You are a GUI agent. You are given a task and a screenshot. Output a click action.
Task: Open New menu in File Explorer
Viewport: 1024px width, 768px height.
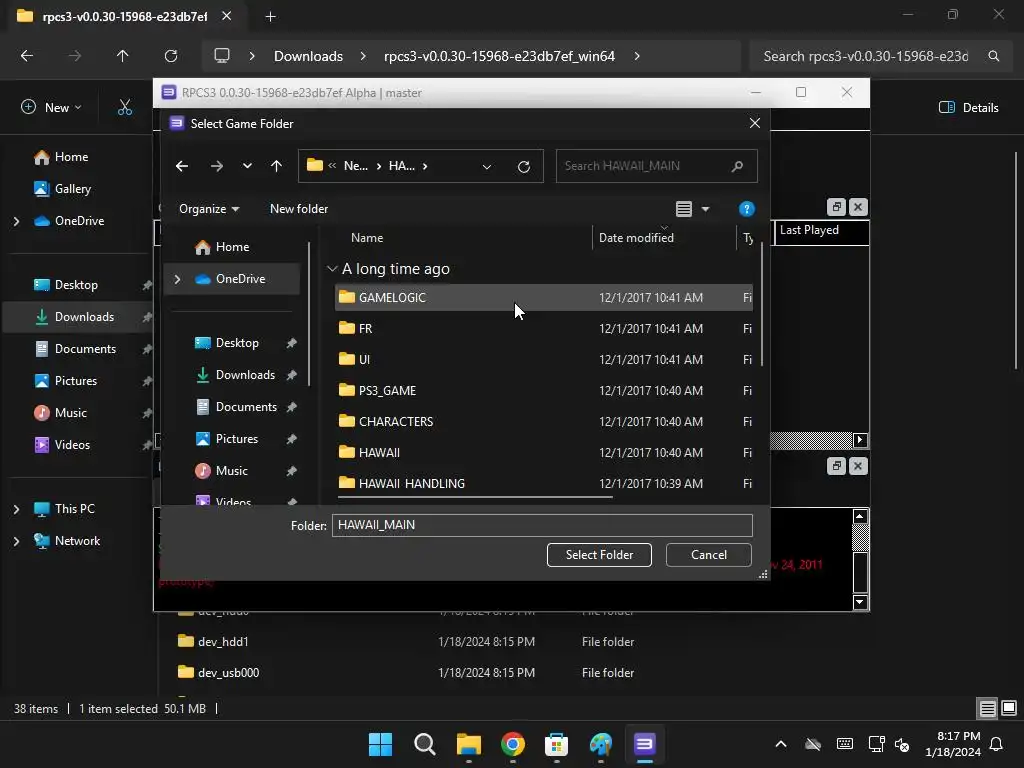click(51, 108)
